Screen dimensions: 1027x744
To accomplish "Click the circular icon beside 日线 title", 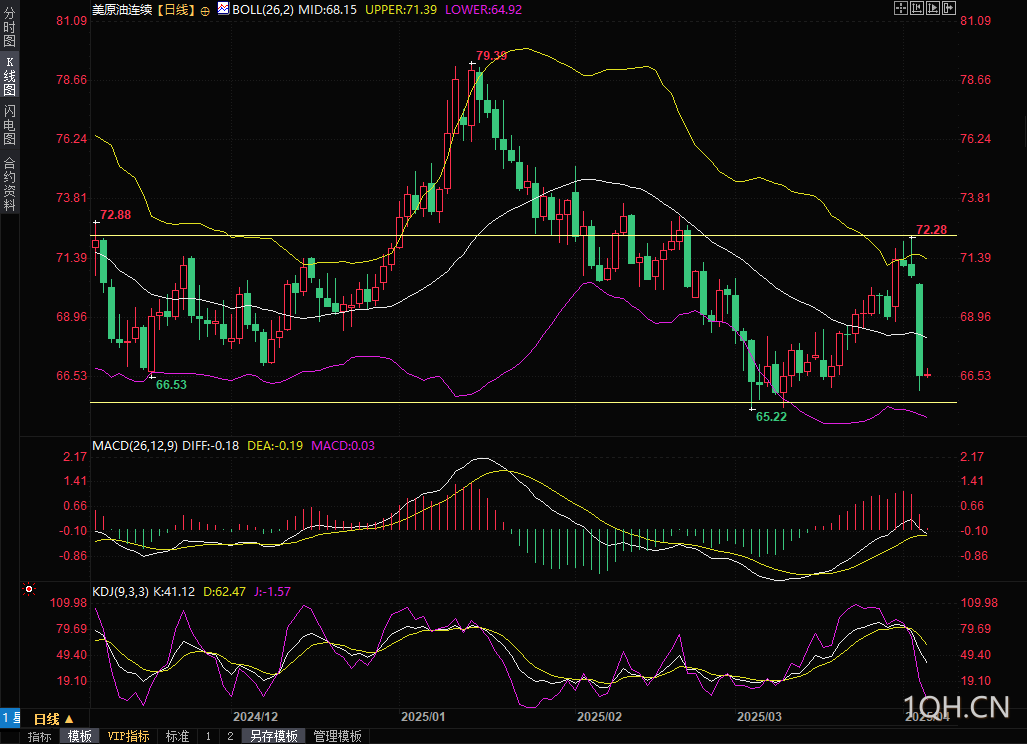I will coord(205,10).
